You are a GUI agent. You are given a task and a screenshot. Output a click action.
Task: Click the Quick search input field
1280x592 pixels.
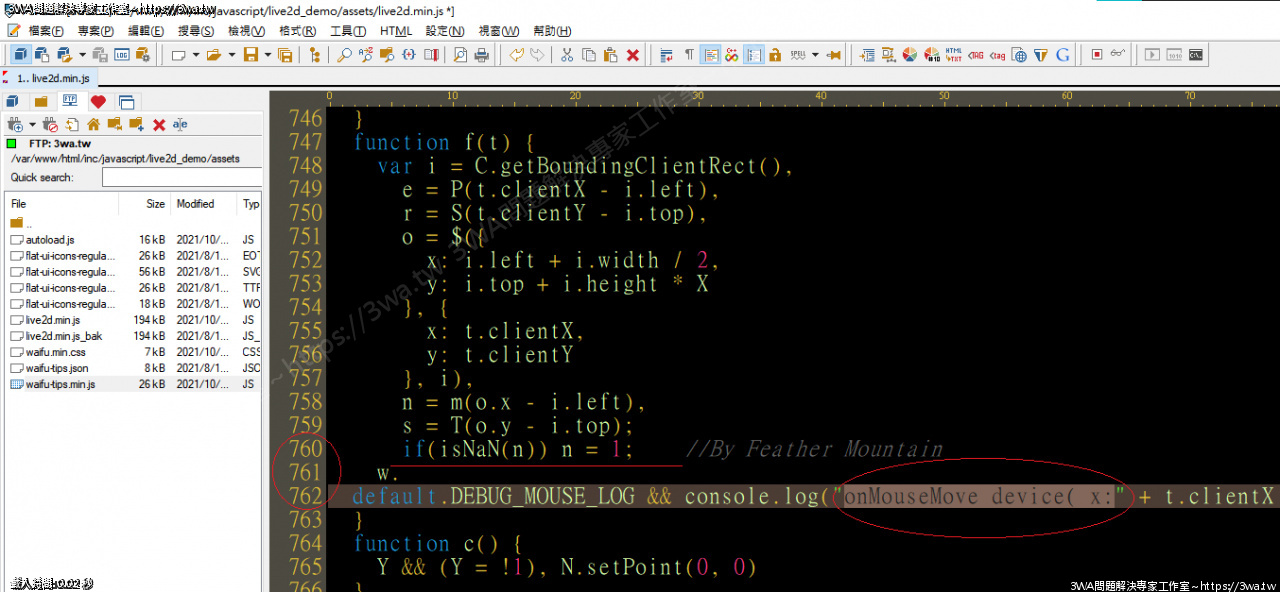pyautogui.click(x=181, y=178)
